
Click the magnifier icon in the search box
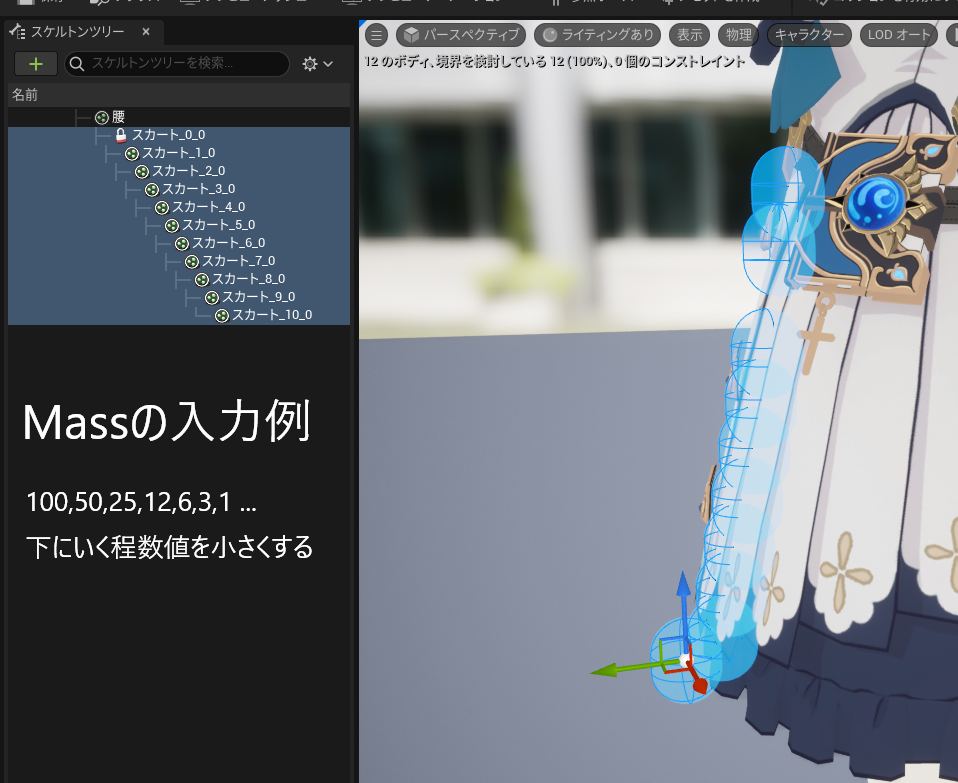(77, 64)
